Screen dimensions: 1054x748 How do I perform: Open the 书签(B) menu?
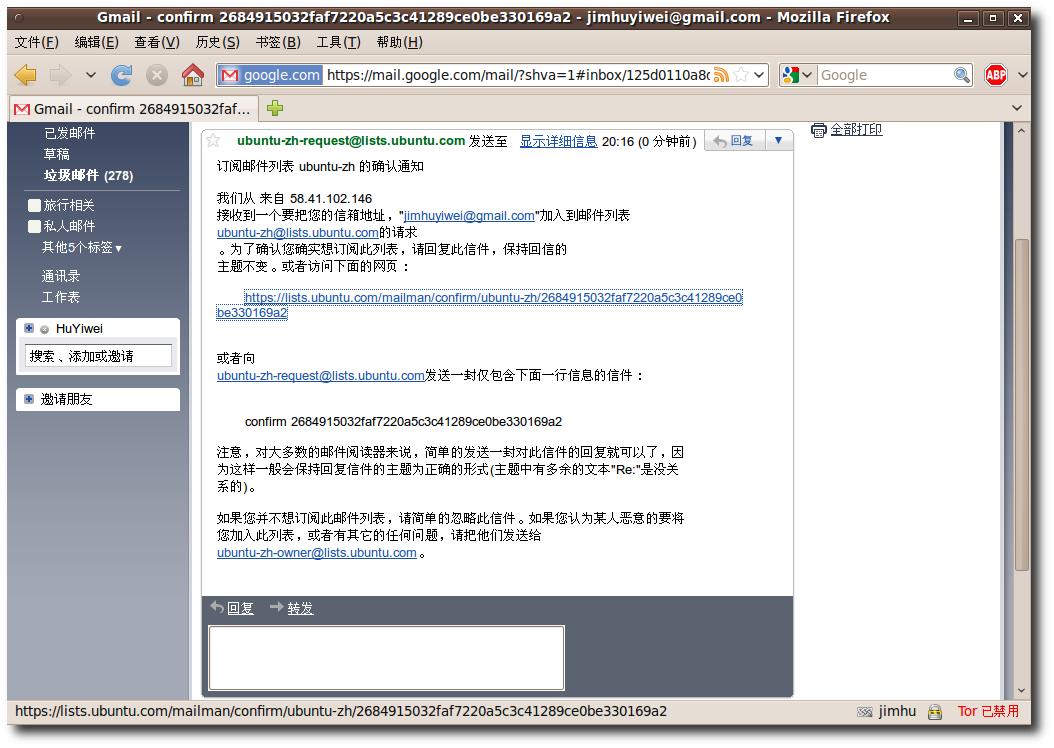click(x=278, y=42)
